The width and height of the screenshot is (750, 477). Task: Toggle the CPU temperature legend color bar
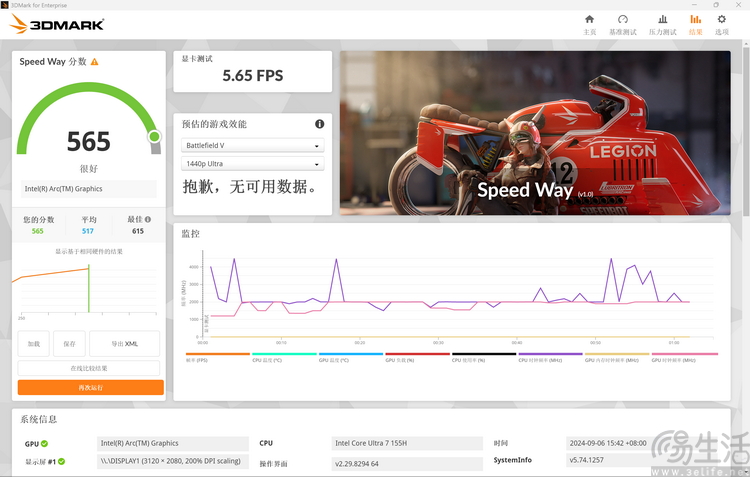[284, 354]
